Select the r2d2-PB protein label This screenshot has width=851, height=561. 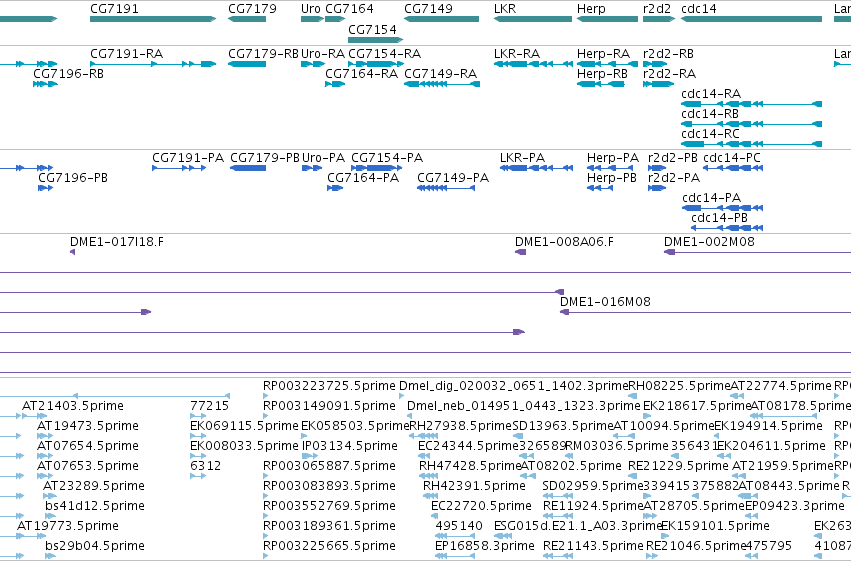click(x=673, y=158)
